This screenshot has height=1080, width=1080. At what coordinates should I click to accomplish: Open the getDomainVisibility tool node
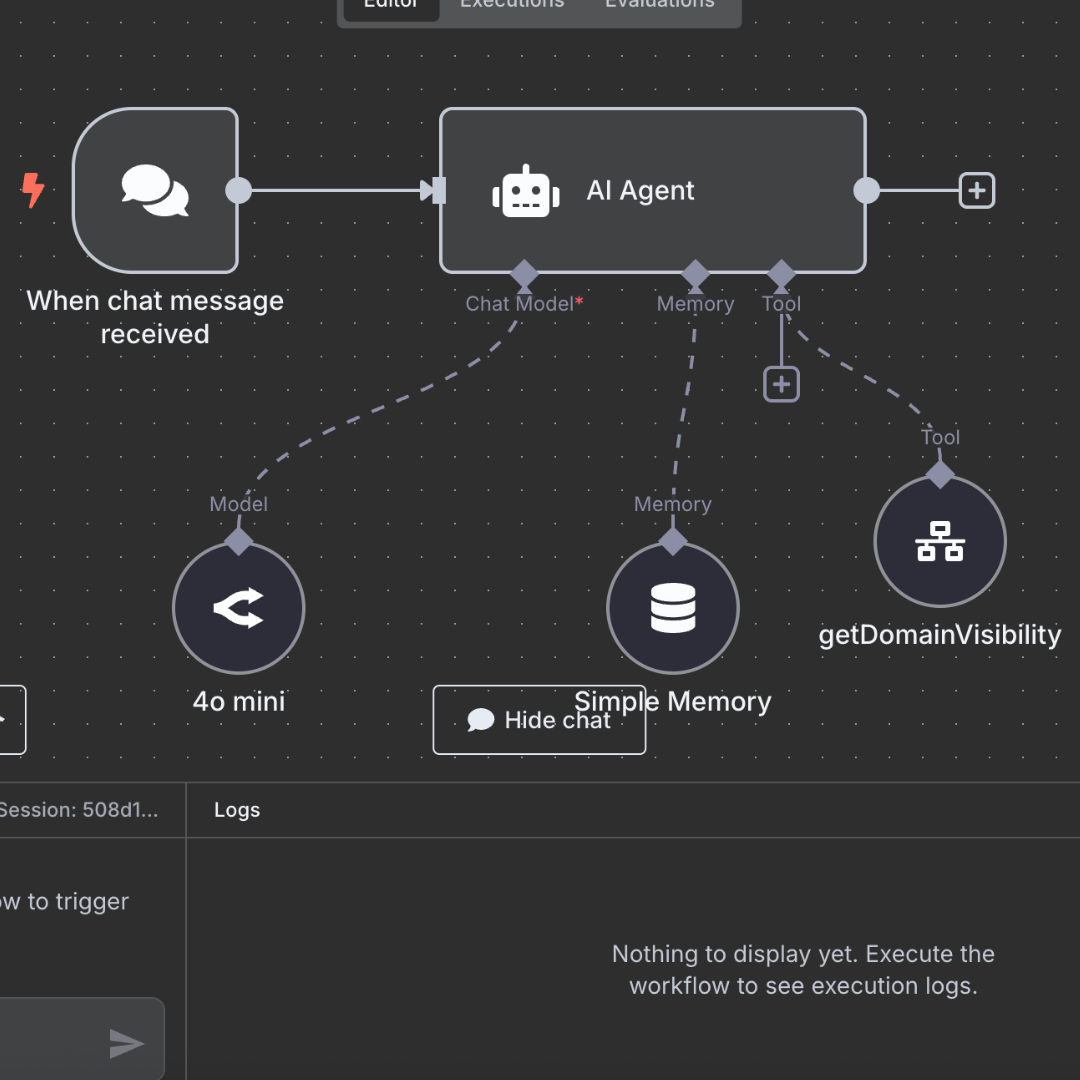[x=939, y=541]
